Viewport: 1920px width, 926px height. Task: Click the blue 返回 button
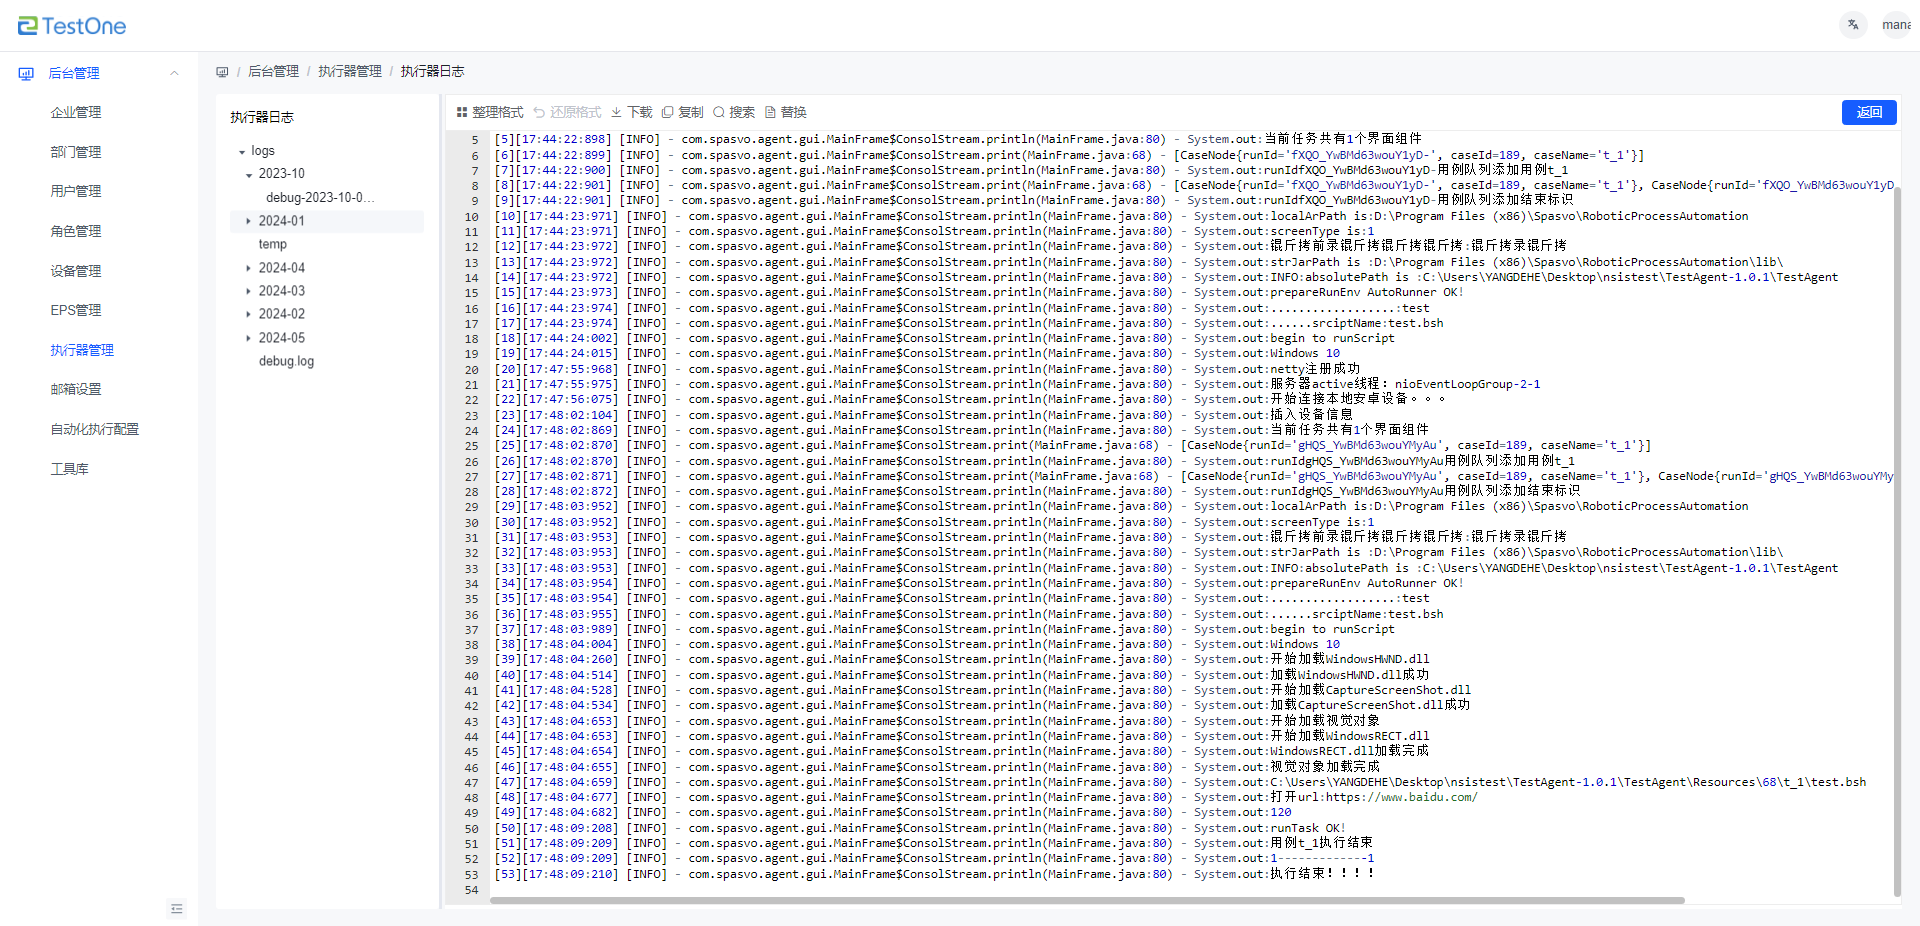click(x=1869, y=112)
